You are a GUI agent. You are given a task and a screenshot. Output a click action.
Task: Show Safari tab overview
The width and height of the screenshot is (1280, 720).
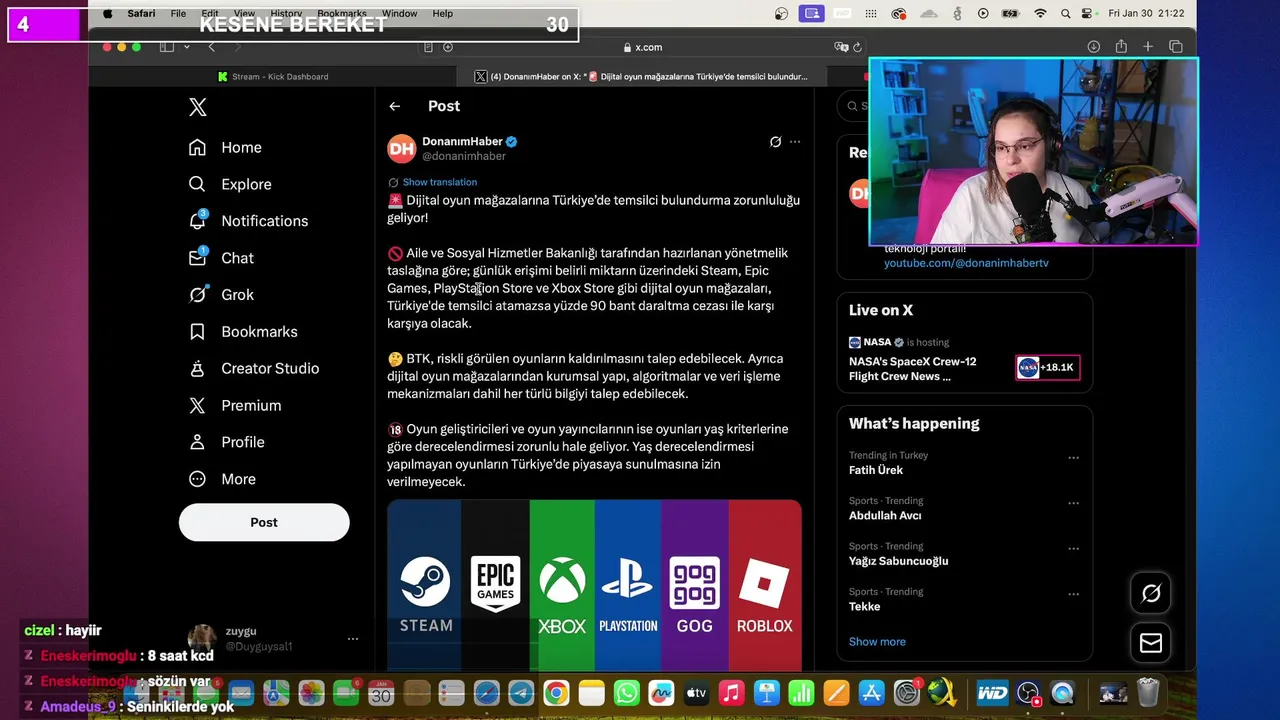point(1176,47)
